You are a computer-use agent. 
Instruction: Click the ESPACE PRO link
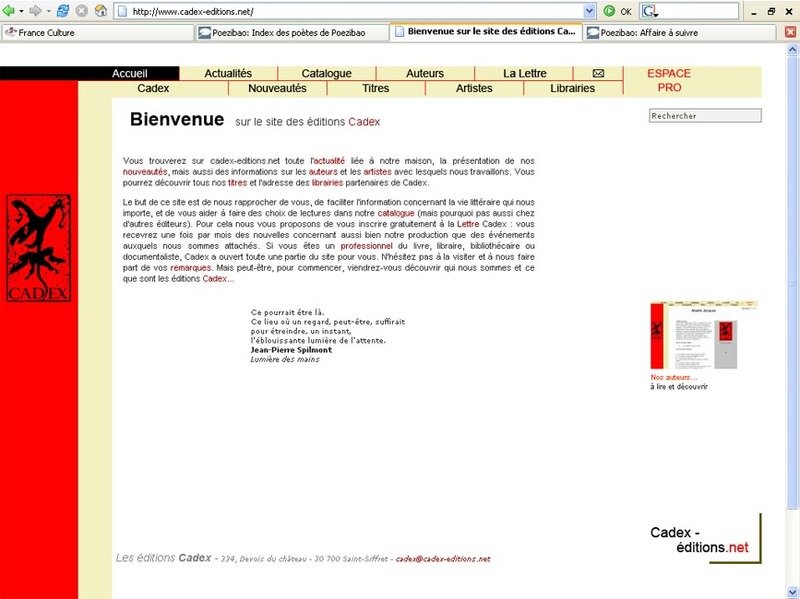(x=668, y=80)
